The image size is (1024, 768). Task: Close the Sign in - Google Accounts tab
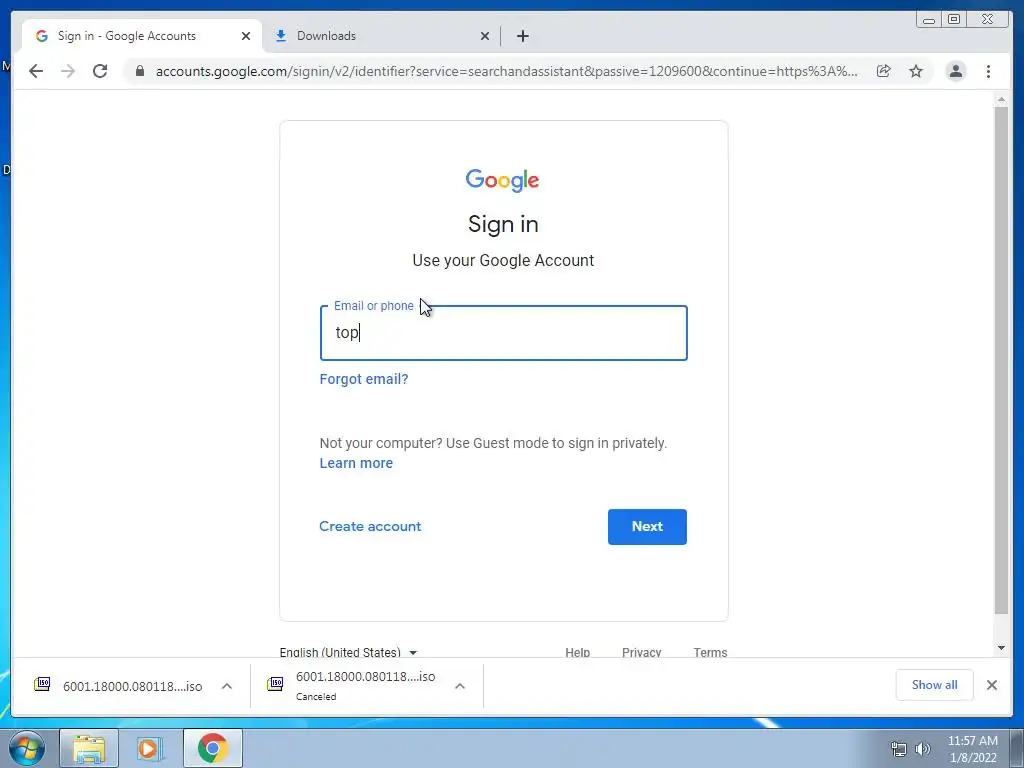[246, 36]
